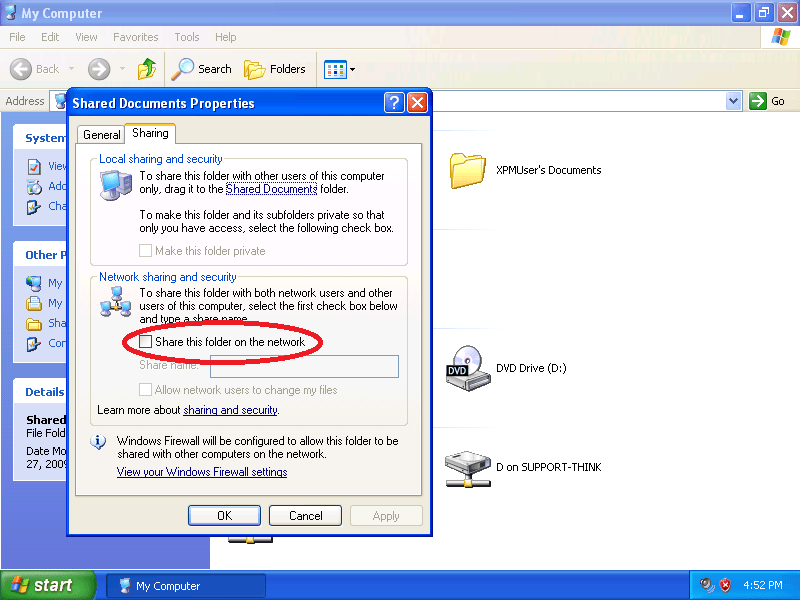The width and height of the screenshot is (800, 600).
Task: Open the Forward history dropdown arrow
Action: (122, 69)
